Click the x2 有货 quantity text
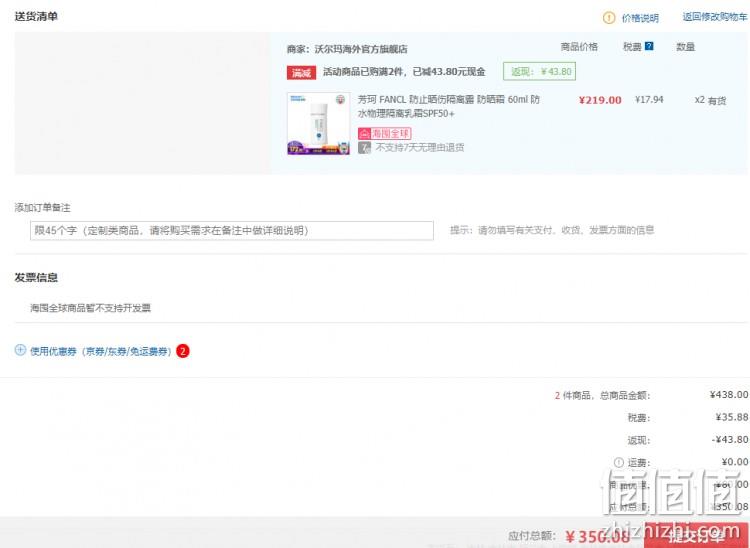This screenshot has height=548, width=750. coord(710,100)
